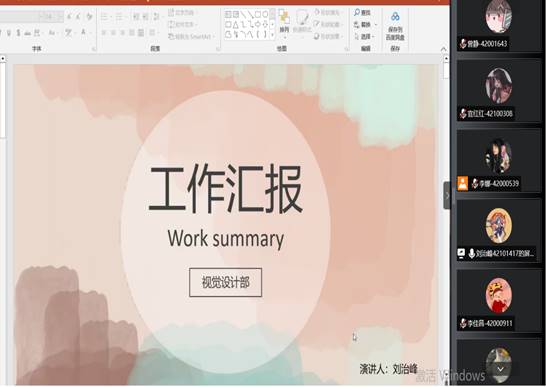Click the decrease font size icon
546x387 pixels.
[x=78, y=16]
